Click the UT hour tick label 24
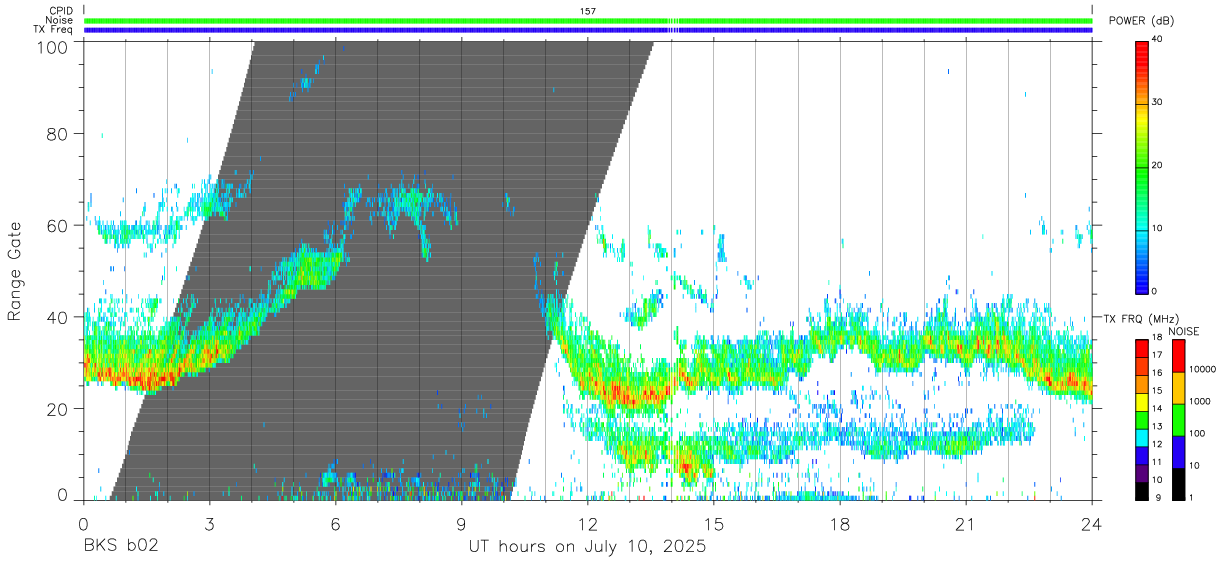Viewport: 1228px width, 567px height. point(1092,524)
